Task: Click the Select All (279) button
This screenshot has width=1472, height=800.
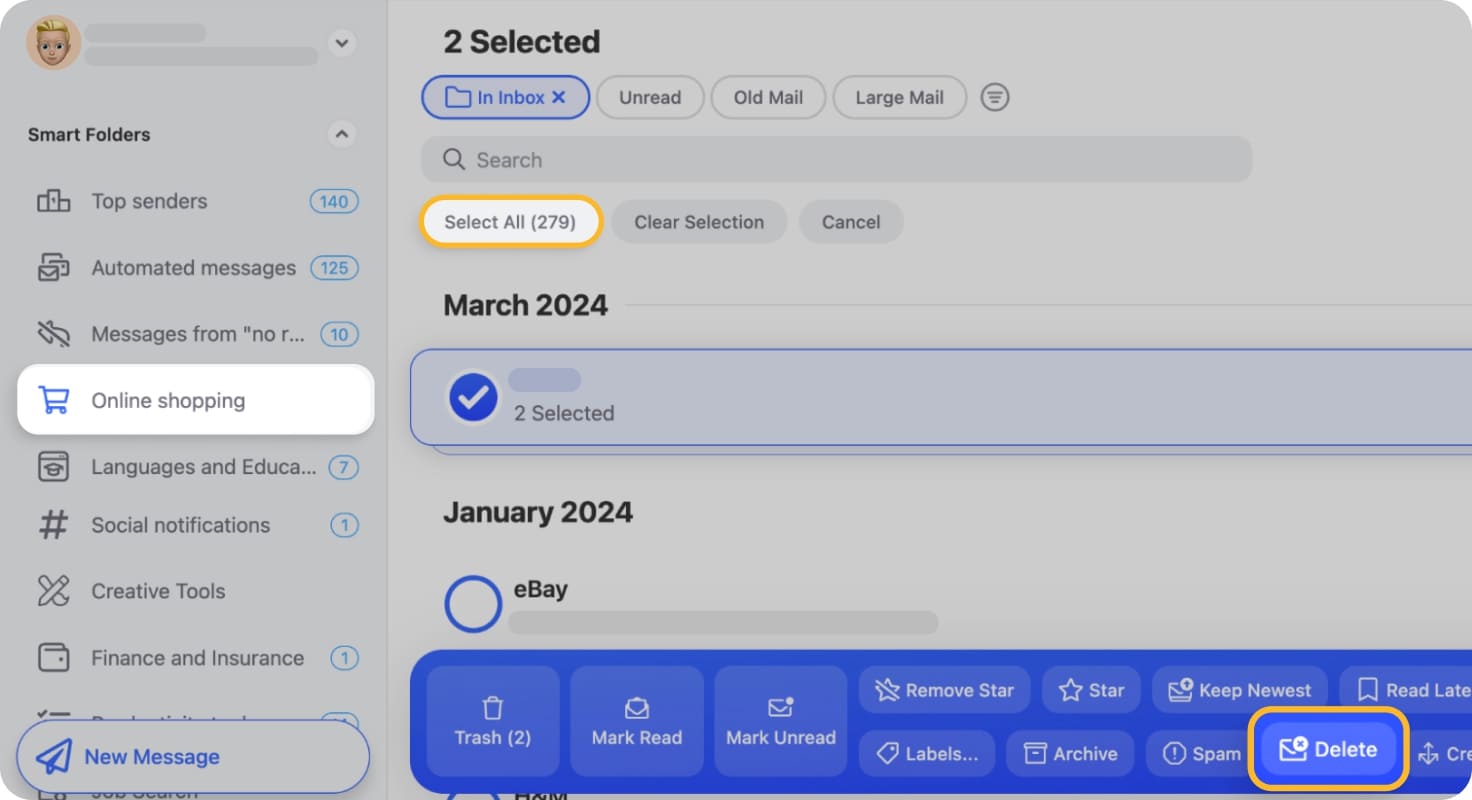Action: tap(510, 221)
